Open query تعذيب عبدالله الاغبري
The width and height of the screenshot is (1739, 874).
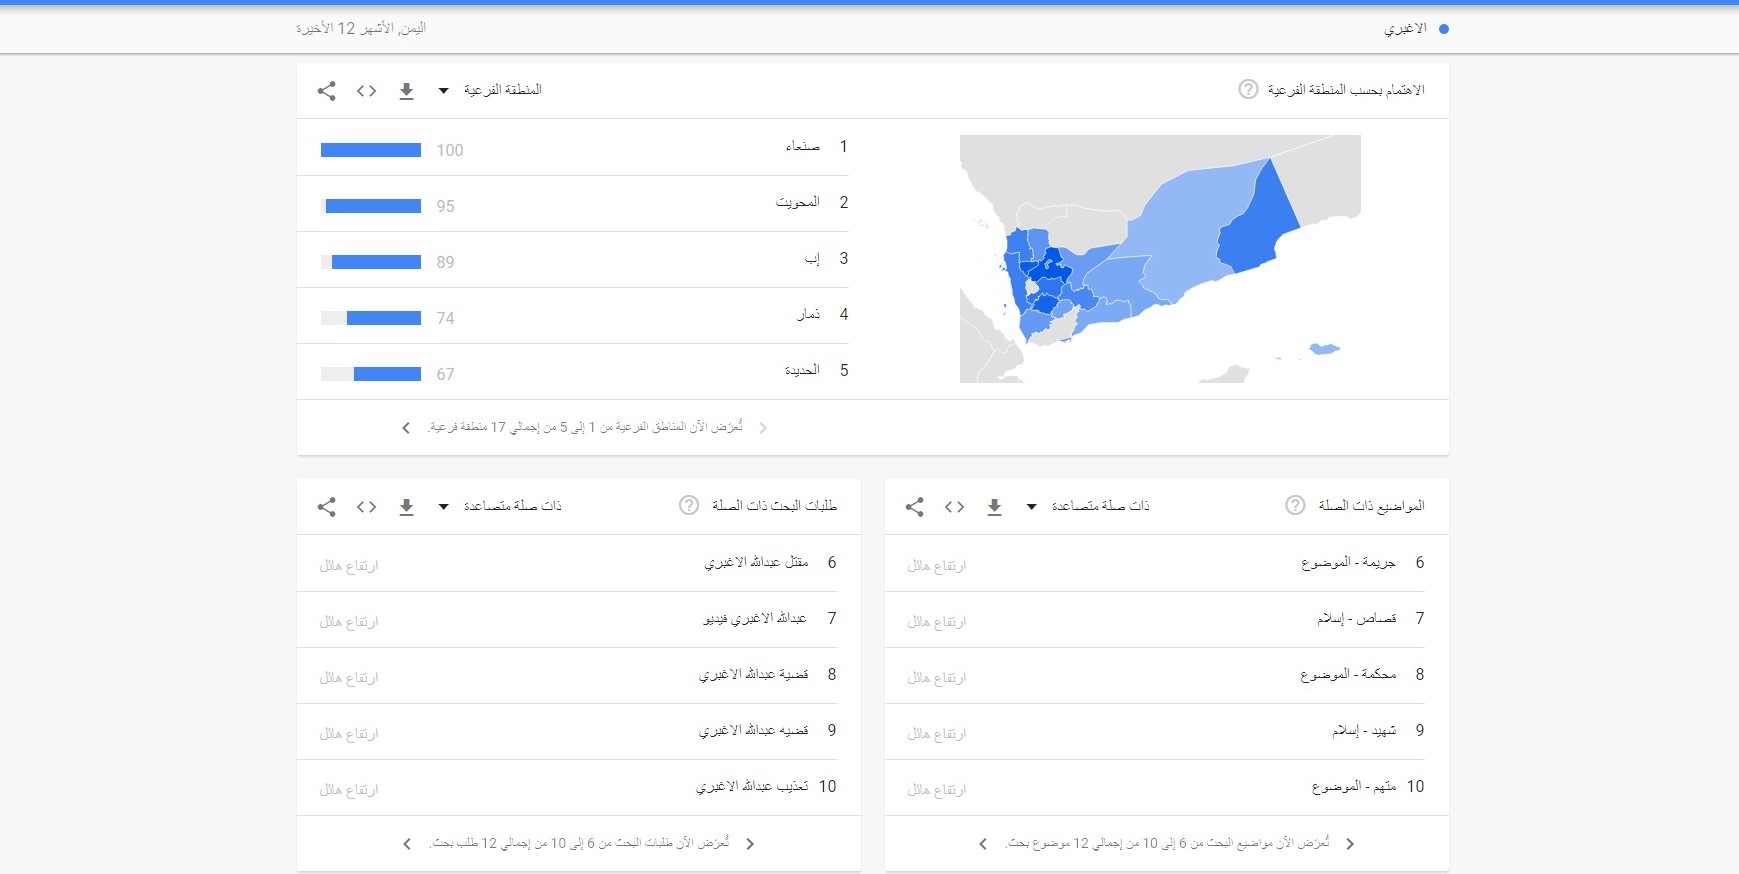[752, 787]
